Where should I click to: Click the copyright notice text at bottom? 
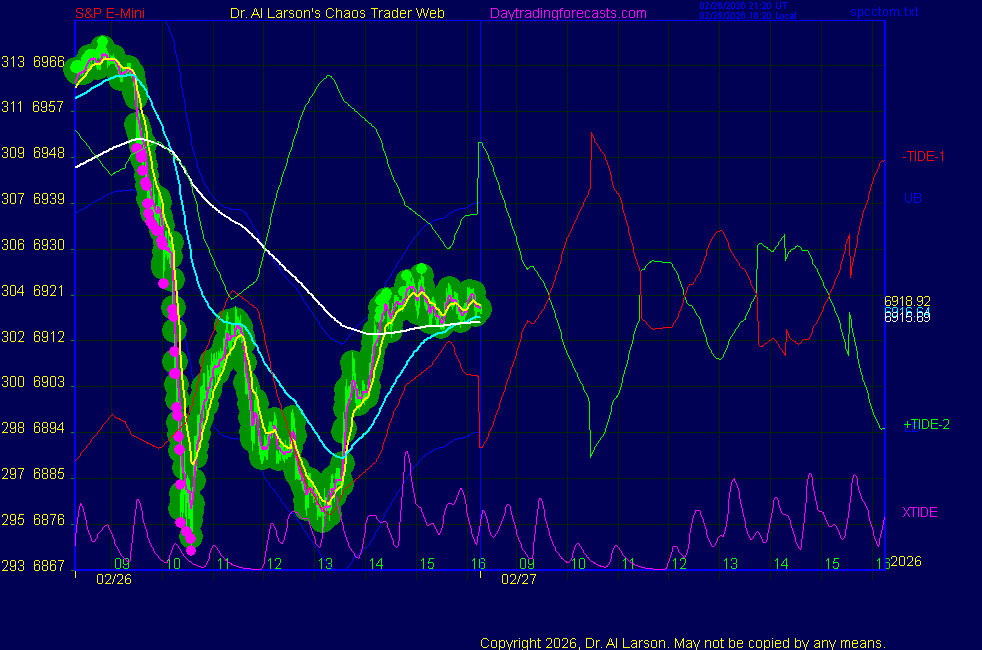683,643
